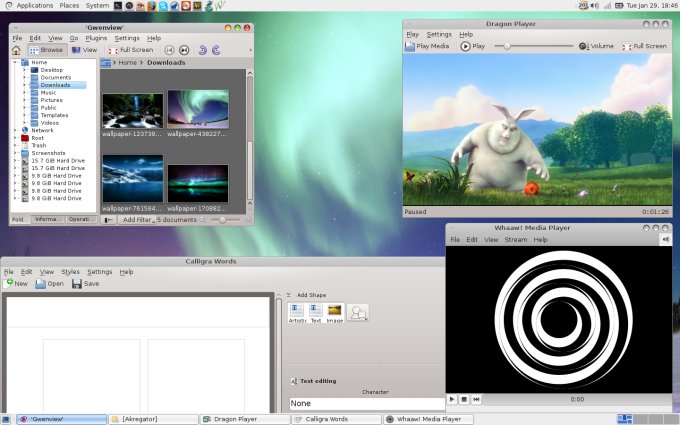Viewport: 680px width, 425px height.
Task: Click the New document icon in Calligra Words
Action: pos(8,283)
